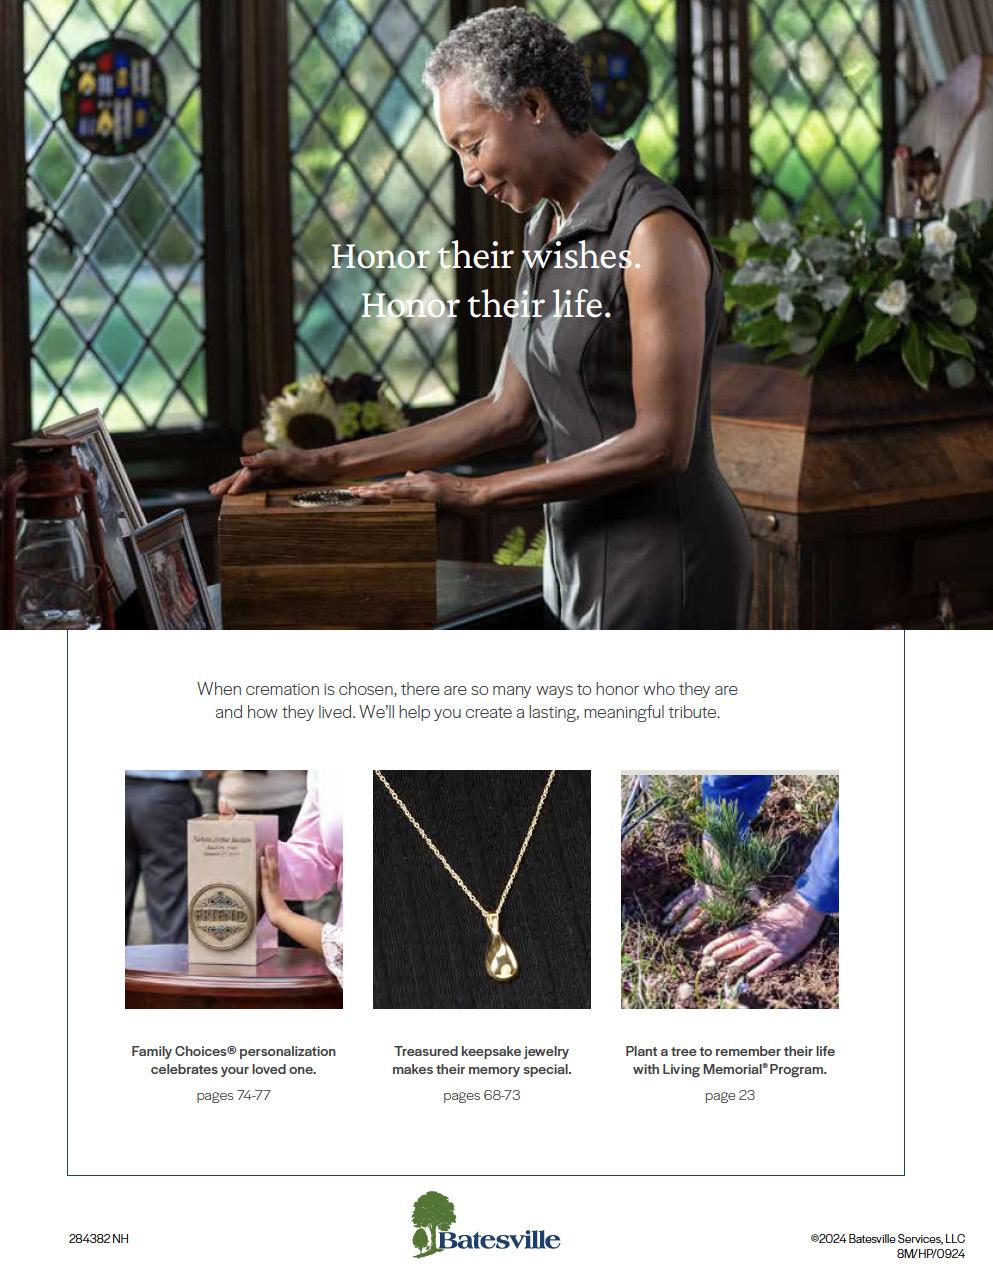Click the Batesville tree logo icon

pyautogui.click(x=433, y=1223)
